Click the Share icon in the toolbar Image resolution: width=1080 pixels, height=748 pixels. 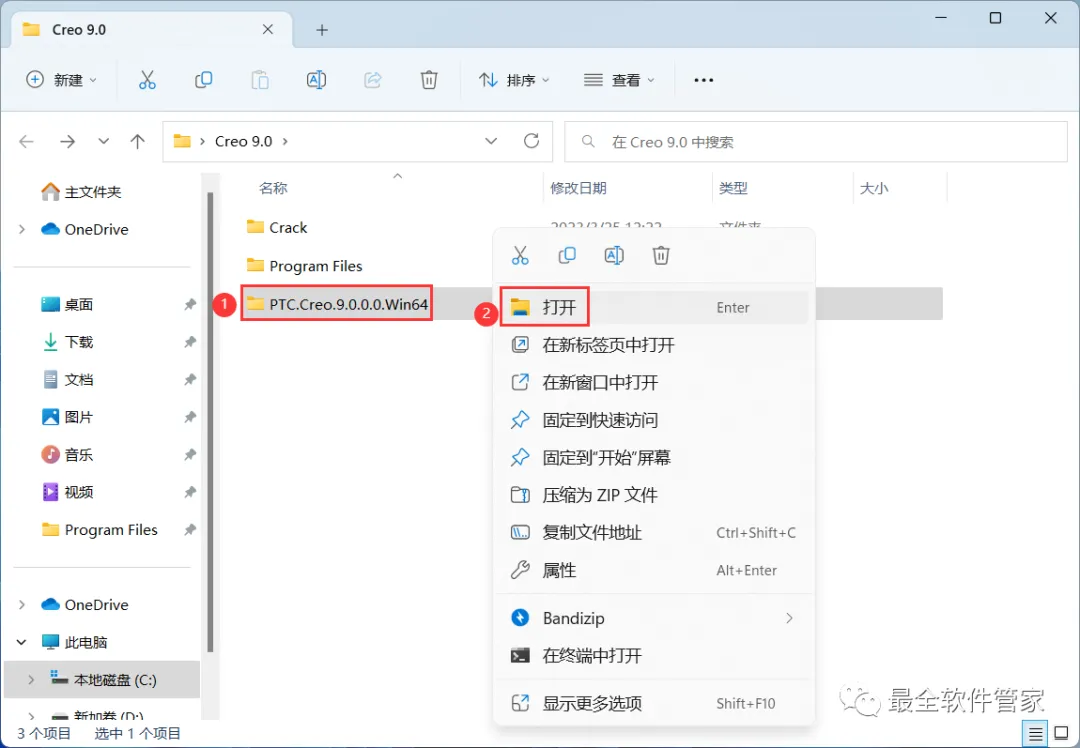(x=373, y=80)
